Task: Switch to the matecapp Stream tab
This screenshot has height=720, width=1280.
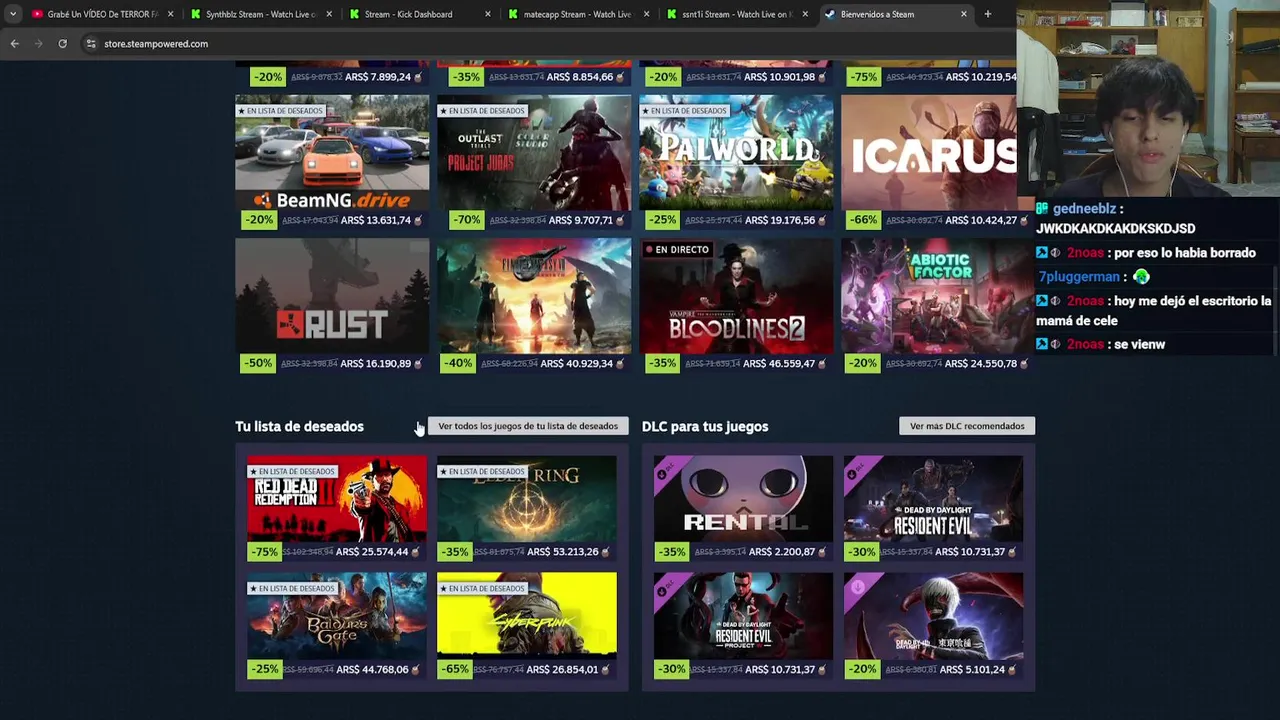Action: pyautogui.click(x=578, y=14)
